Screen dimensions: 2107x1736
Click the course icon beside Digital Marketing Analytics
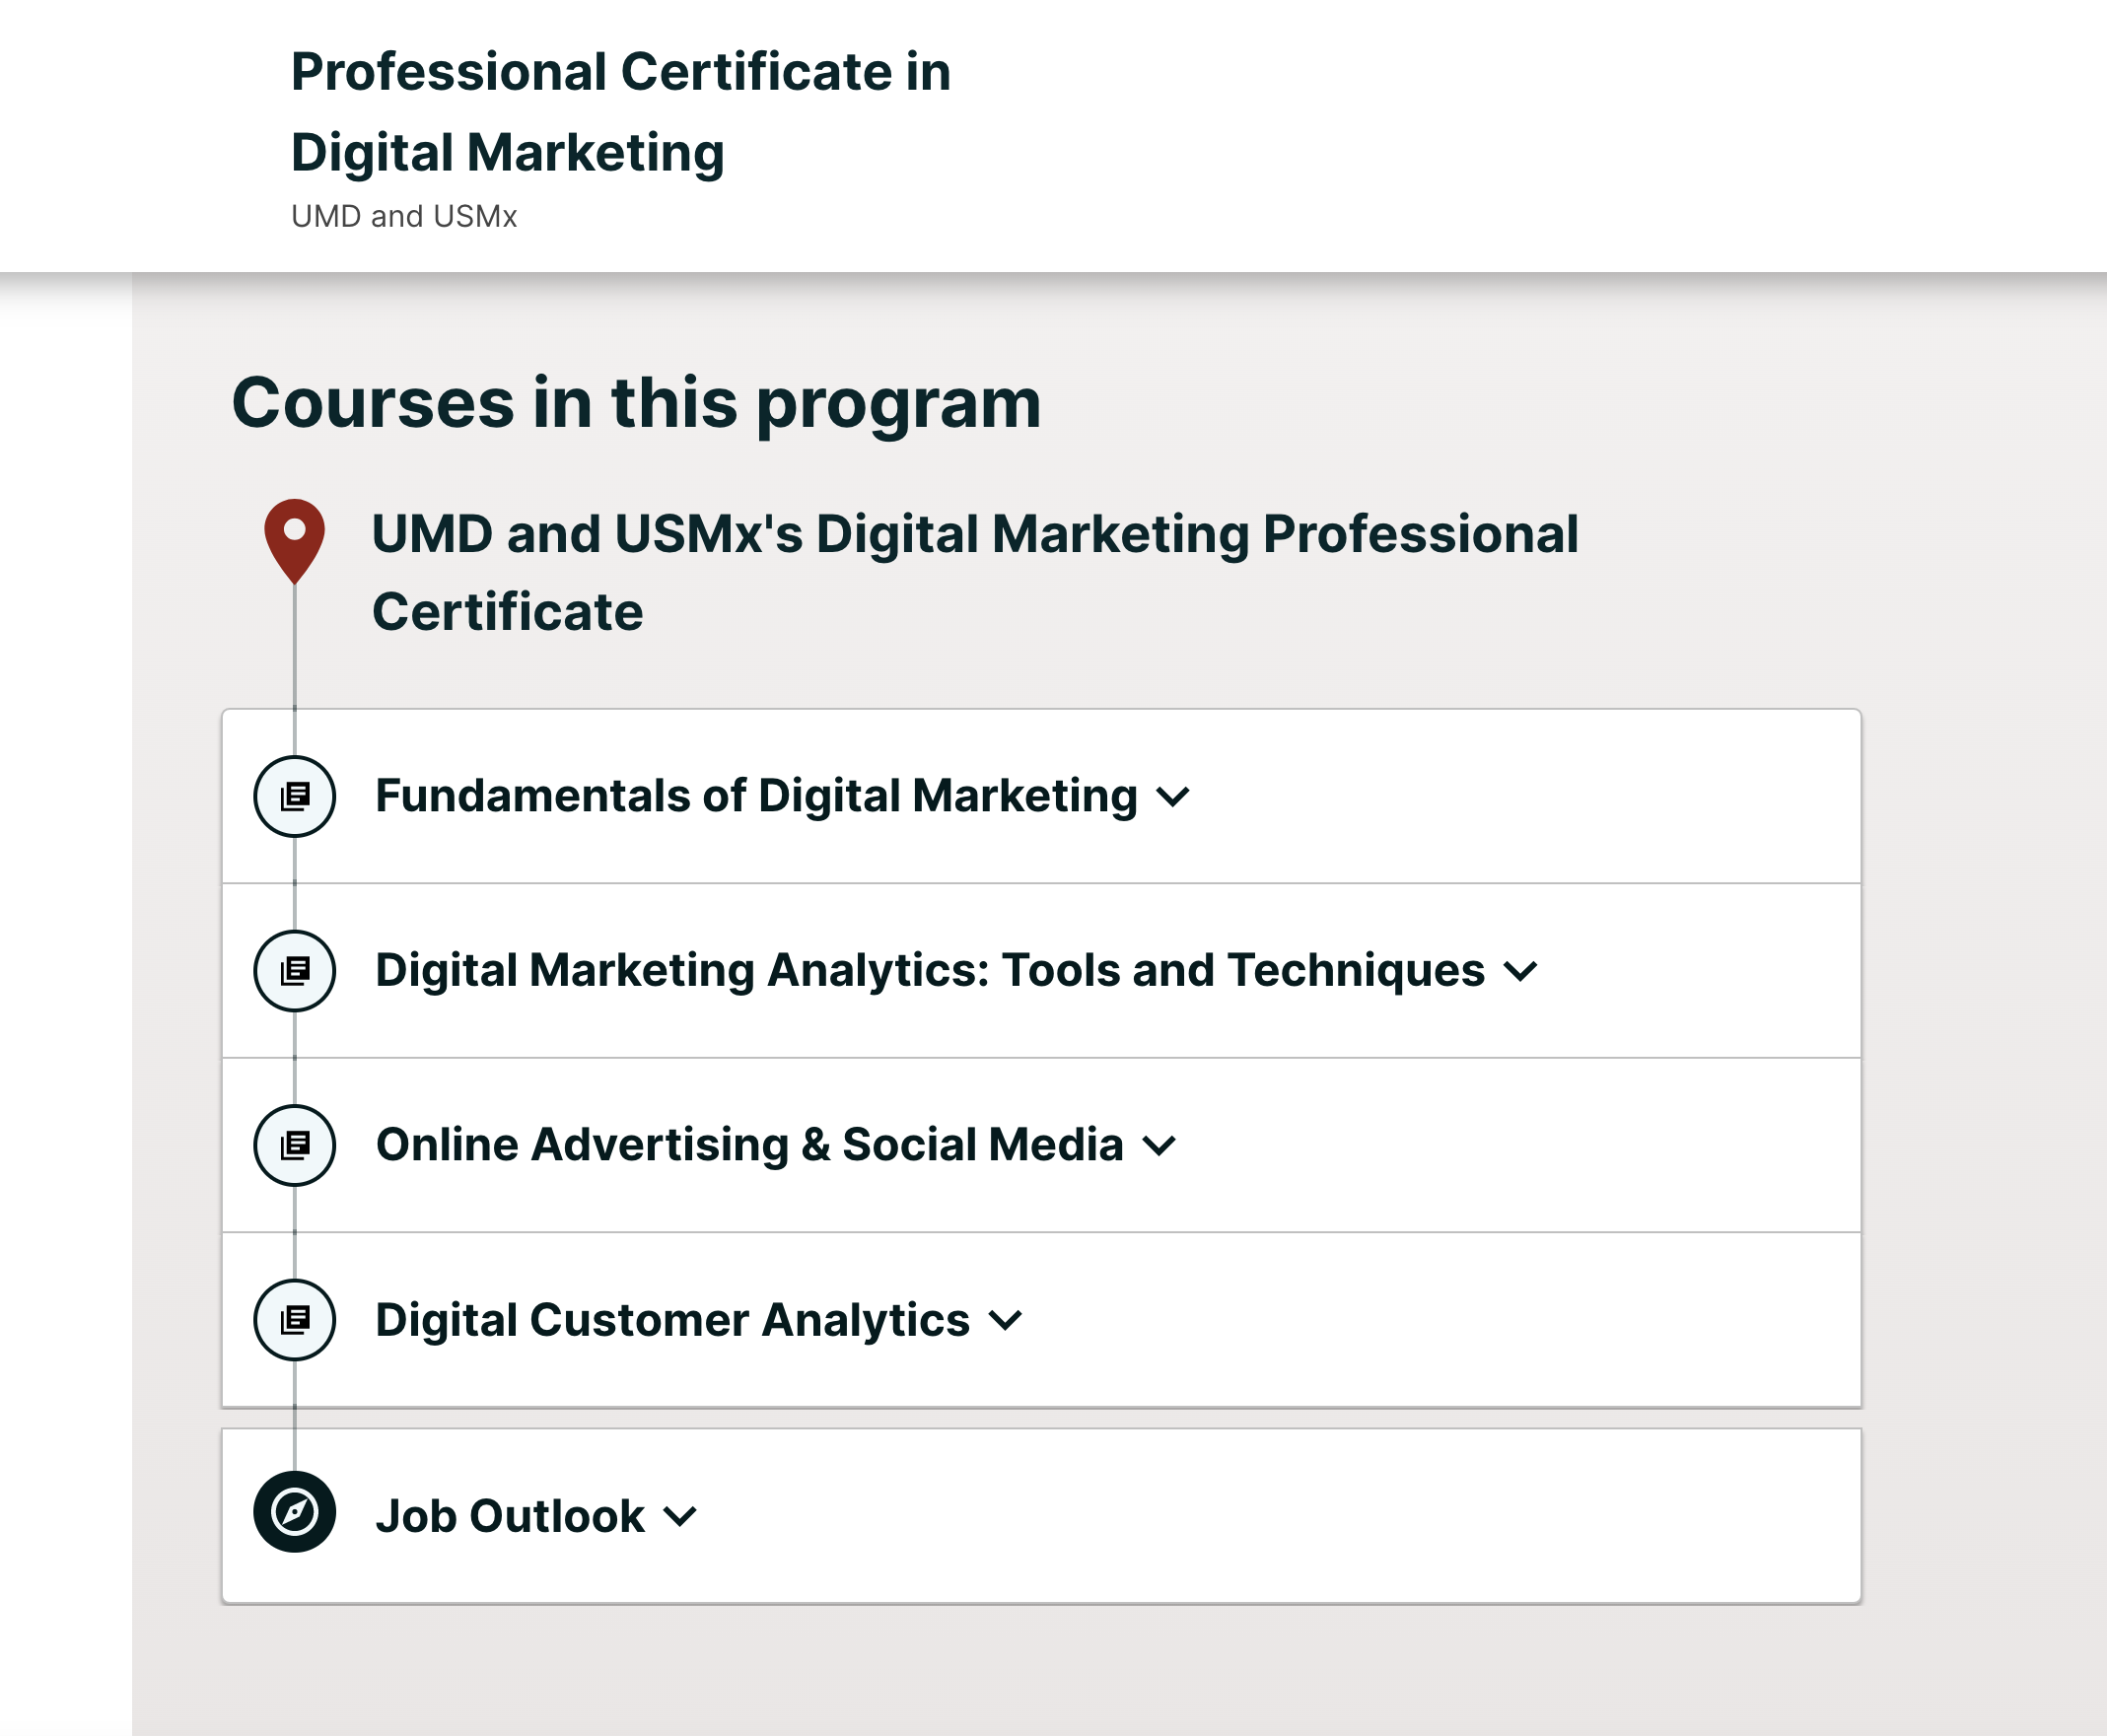coord(294,970)
